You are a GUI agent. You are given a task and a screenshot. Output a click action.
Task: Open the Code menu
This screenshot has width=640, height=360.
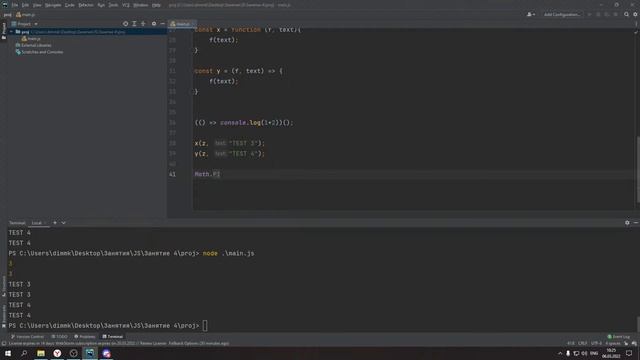[x=70, y=5]
